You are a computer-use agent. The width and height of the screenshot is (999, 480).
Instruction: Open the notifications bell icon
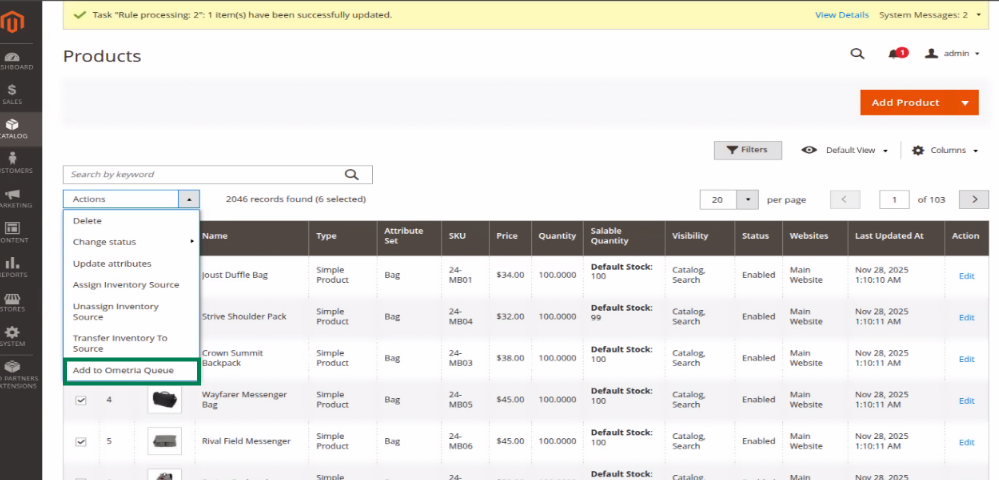point(897,54)
